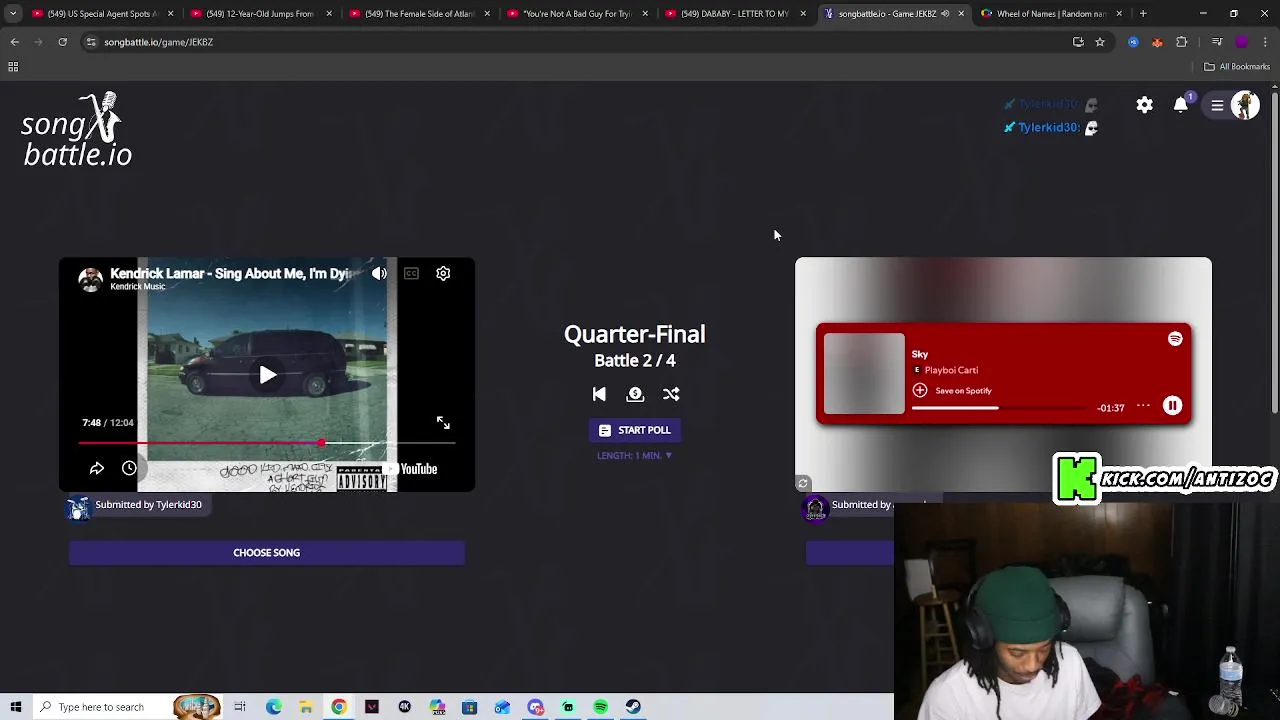Open Spotify from the taskbar

[x=601, y=707]
